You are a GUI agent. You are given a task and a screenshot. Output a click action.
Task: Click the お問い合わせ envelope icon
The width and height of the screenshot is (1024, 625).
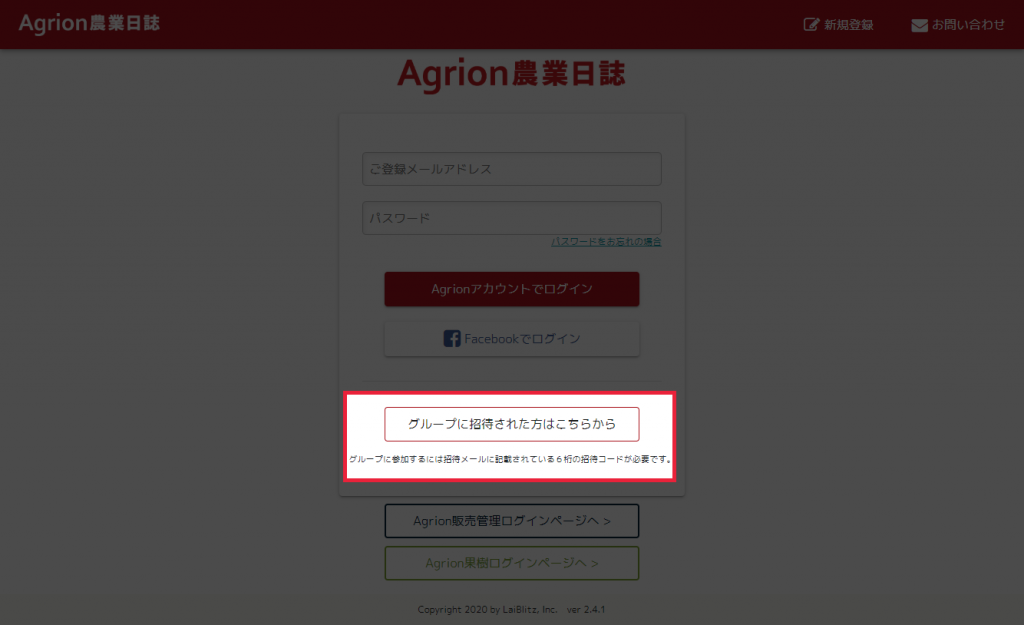pyautogui.click(x=919, y=25)
